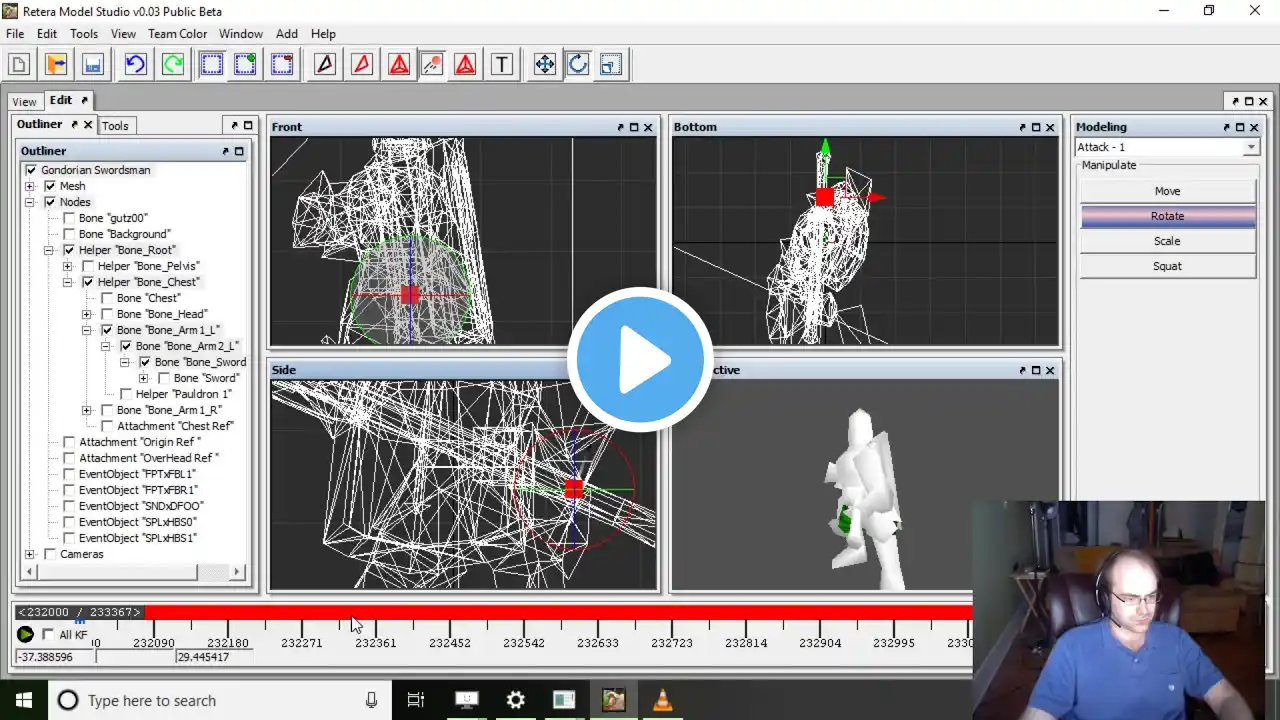The image size is (1280, 720).
Task: Open Windows Settings gear on taskbar
Action: 515,700
